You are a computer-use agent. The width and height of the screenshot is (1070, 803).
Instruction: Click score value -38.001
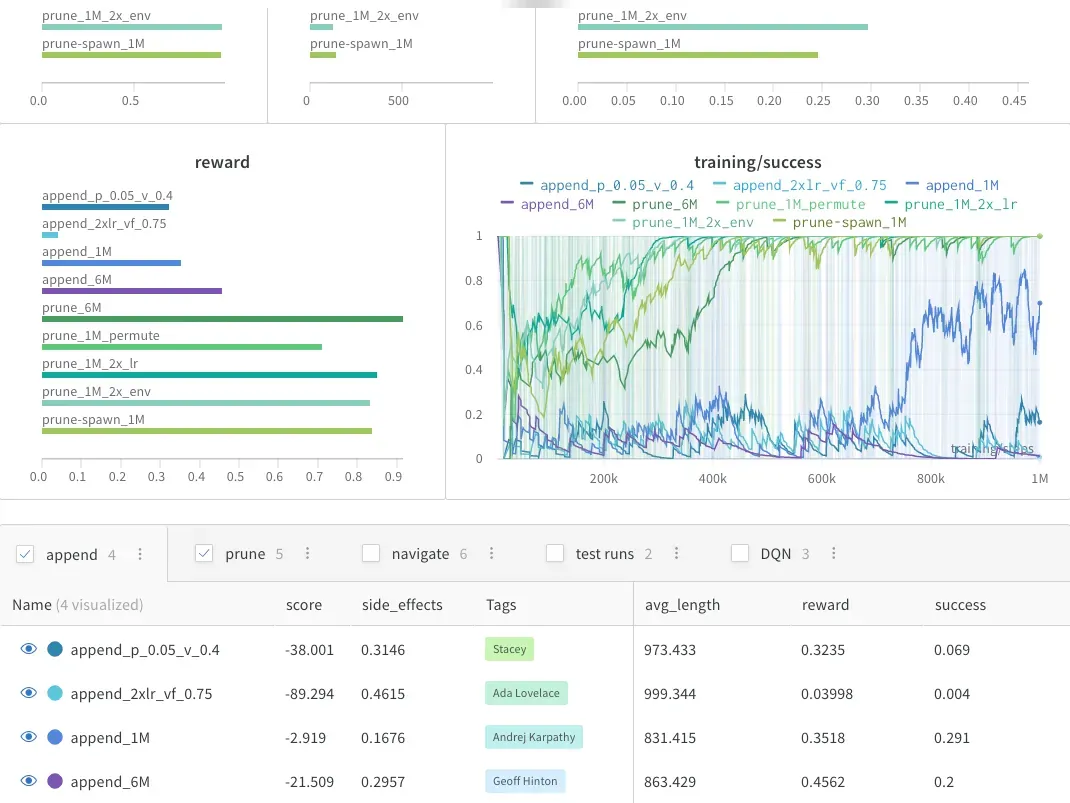(309, 649)
